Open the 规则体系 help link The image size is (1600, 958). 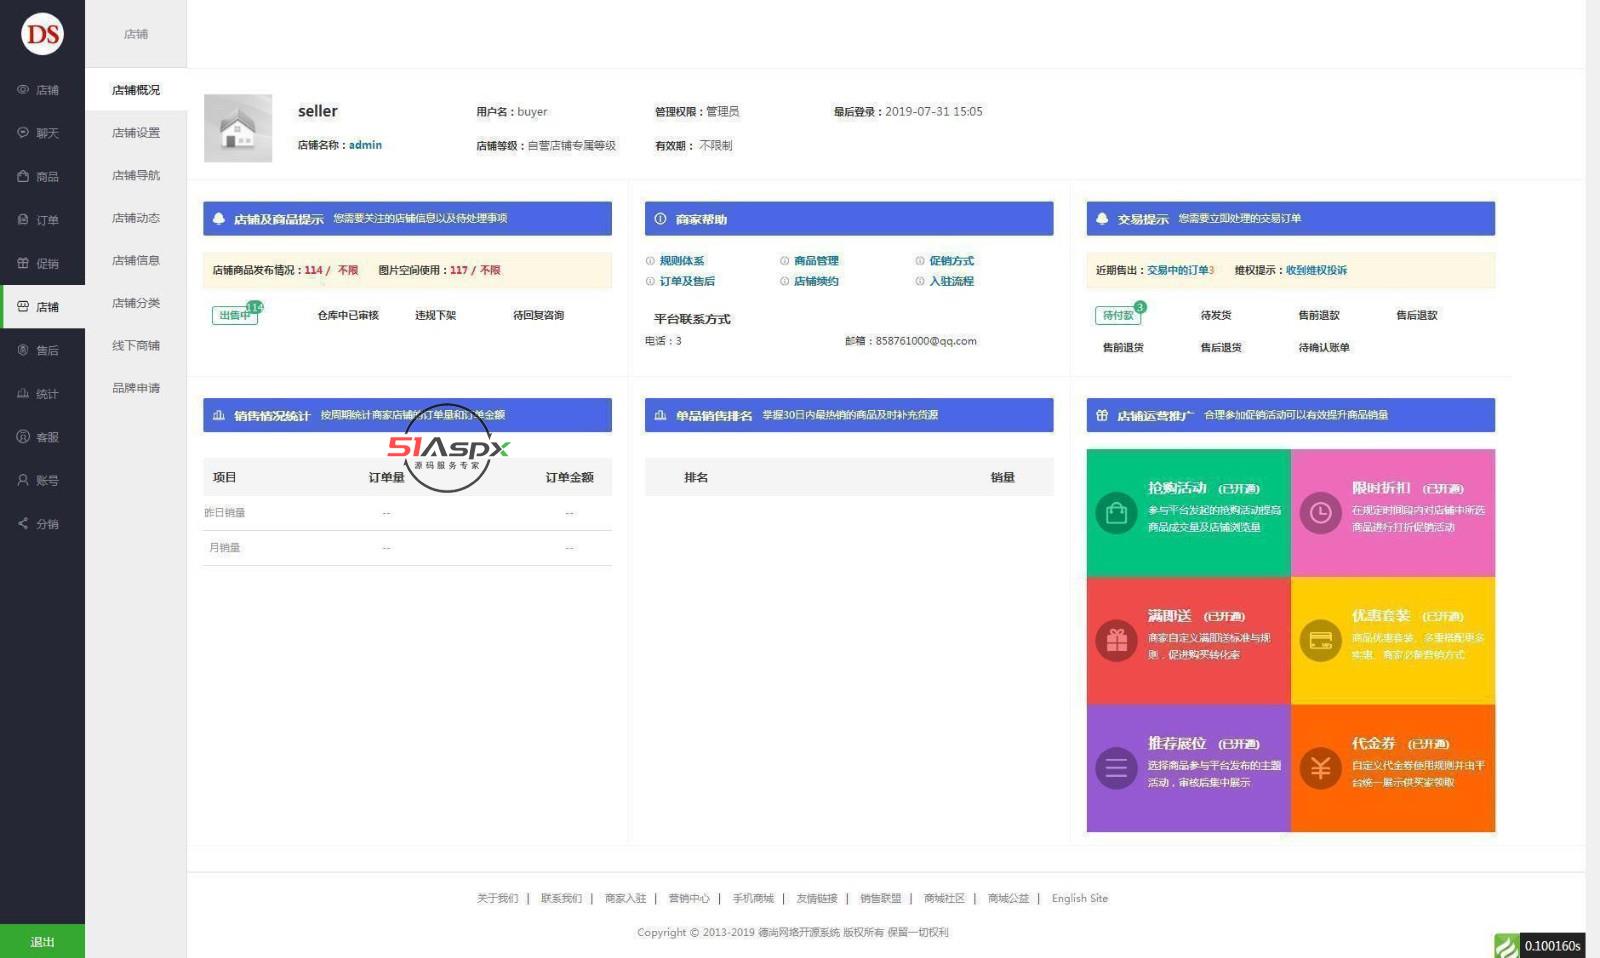pyautogui.click(x=681, y=261)
